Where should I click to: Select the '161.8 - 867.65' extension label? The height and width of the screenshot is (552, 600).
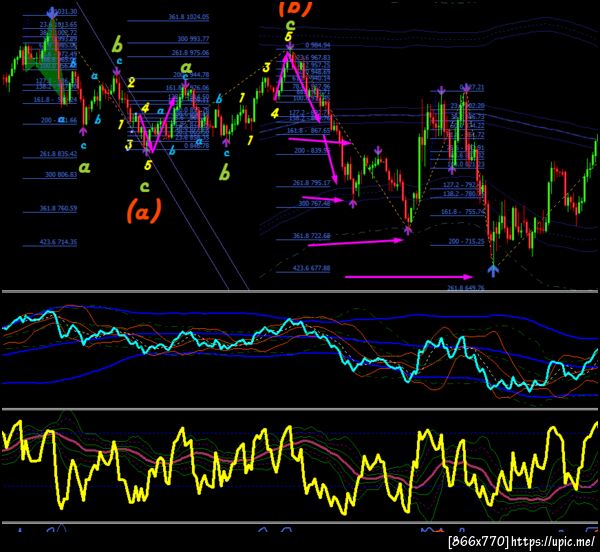click(308, 131)
